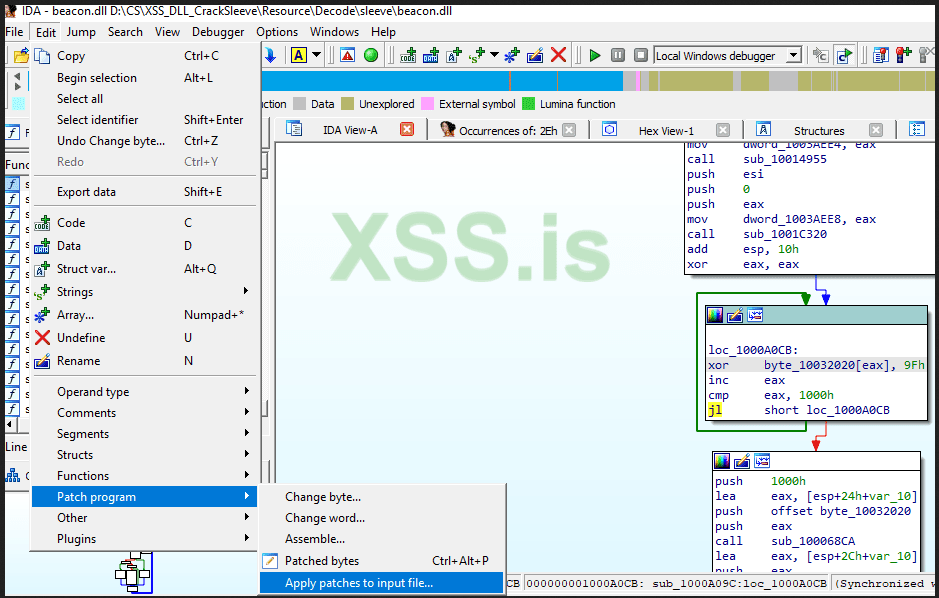
Task: Open the Search menu
Action: point(125,32)
